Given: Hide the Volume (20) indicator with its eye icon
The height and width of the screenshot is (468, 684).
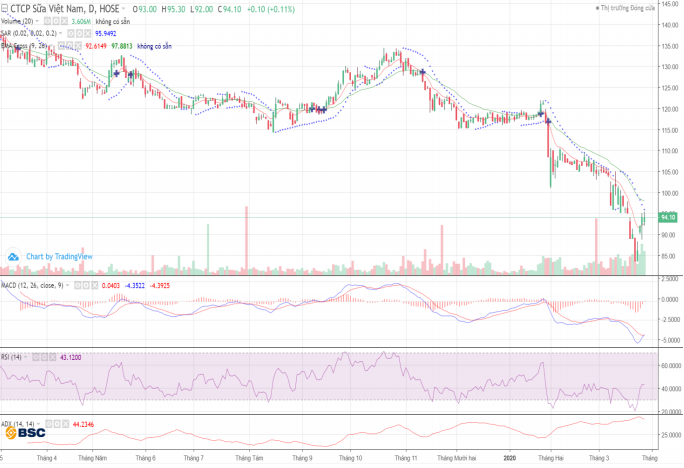Looking at the screenshot, I should pos(48,21).
